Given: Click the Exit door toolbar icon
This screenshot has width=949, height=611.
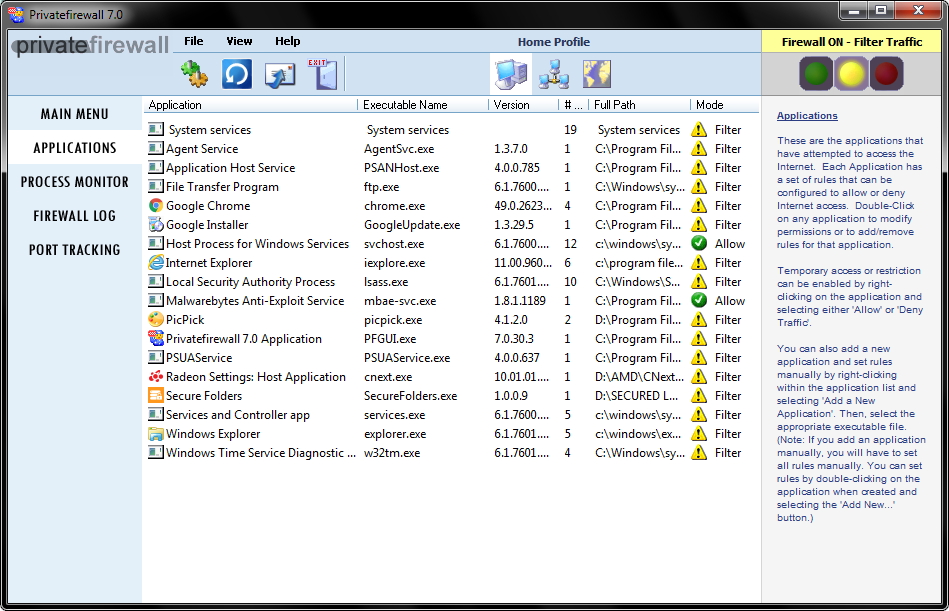Looking at the screenshot, I should (x=322, y=74).
